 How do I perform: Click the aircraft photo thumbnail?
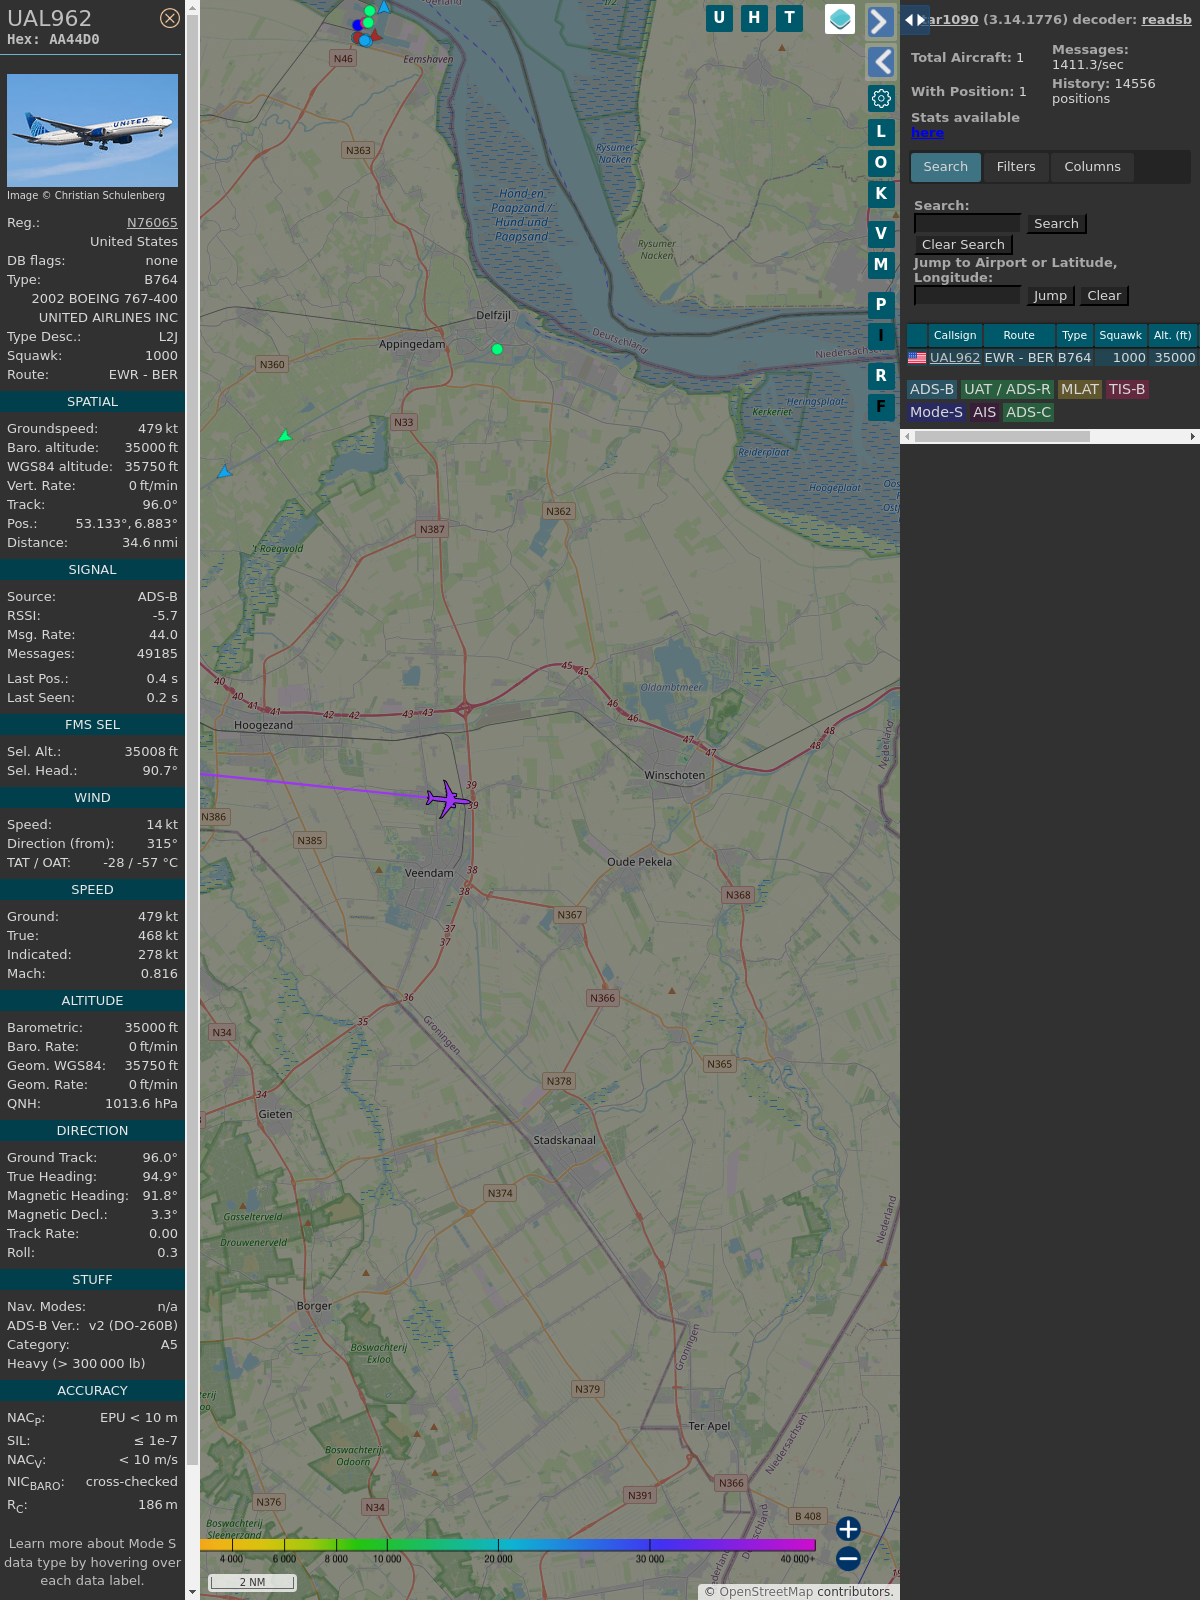click(x=92, y=130)
